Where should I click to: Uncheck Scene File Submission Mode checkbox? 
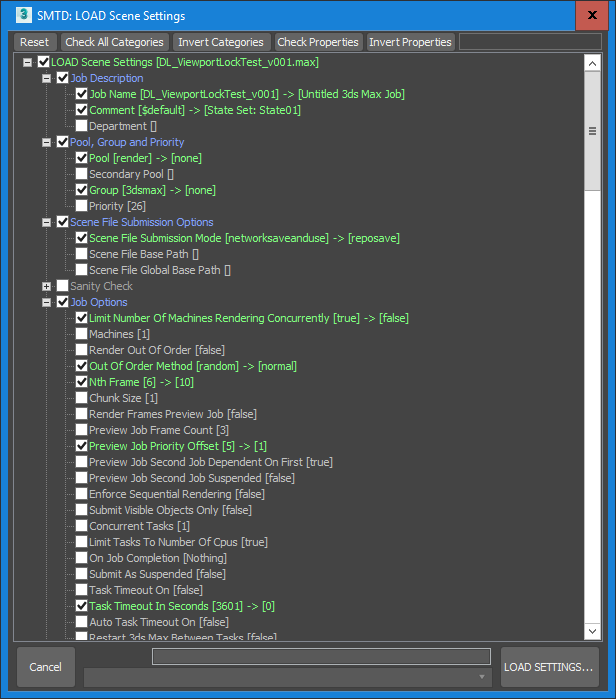[82, 238]
